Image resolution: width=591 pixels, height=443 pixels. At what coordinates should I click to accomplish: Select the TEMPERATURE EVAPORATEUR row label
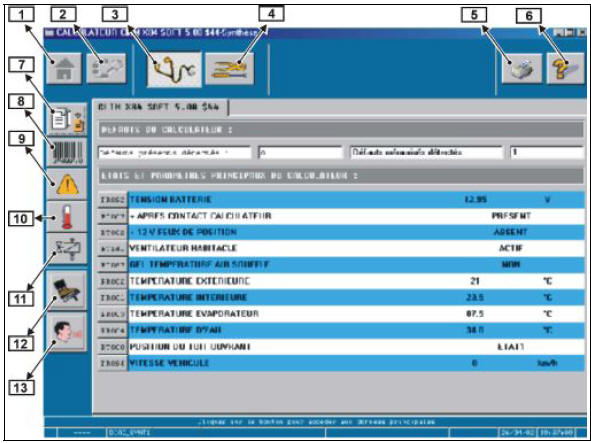[x=194, y=314]
